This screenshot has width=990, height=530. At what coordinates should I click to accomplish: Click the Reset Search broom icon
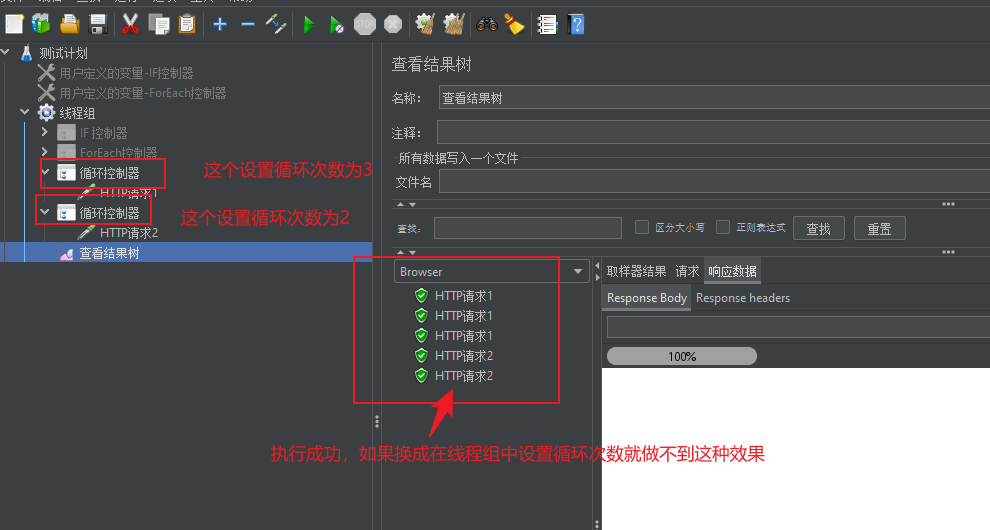(514, 25)
